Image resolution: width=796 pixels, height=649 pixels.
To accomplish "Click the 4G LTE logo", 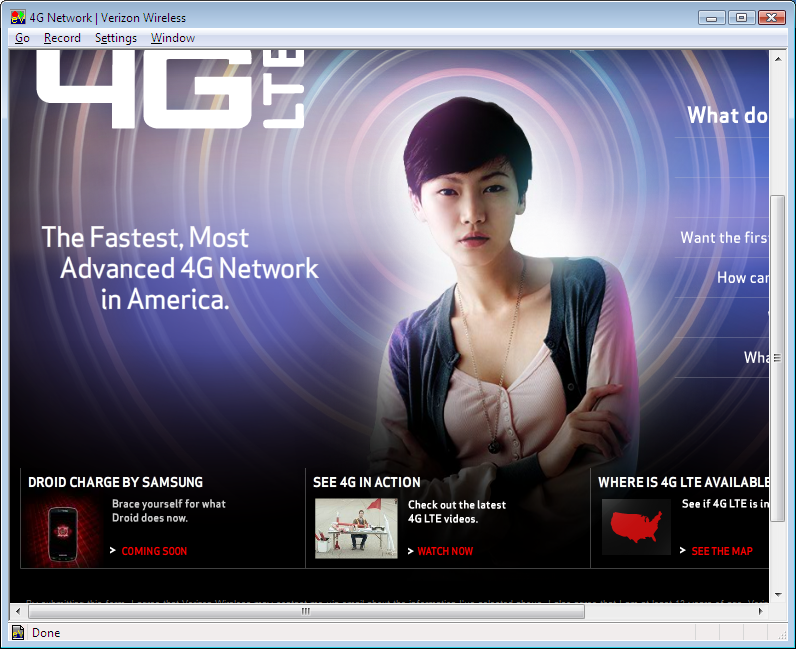I will click(x=170, y=89).
